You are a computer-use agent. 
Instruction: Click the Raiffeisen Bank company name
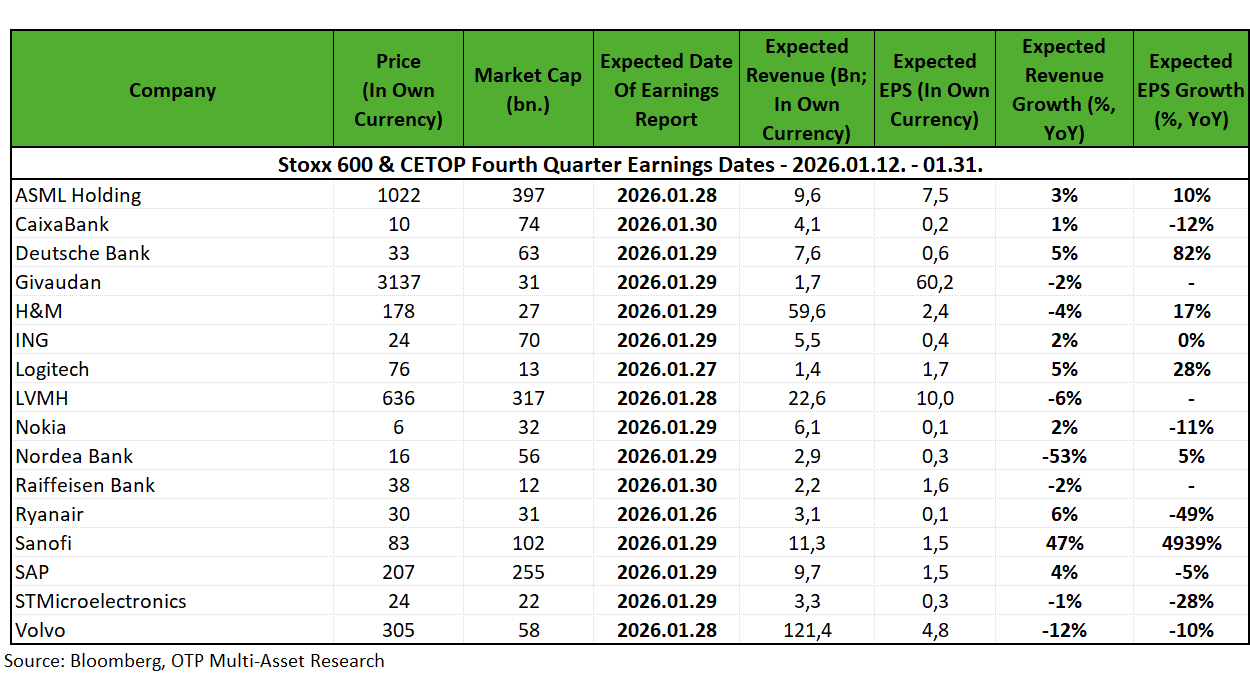[x=85, y=485]
